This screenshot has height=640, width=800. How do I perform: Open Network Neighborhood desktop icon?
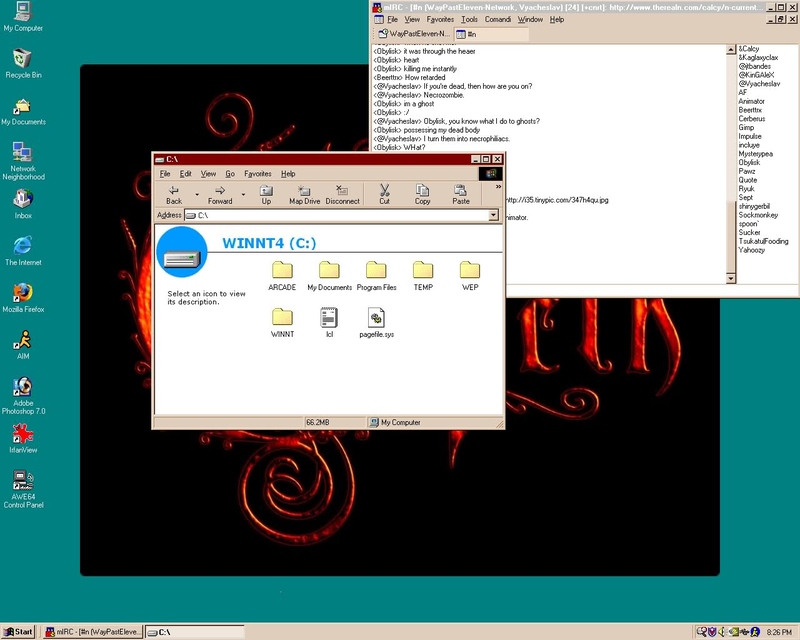click(23, 161)
